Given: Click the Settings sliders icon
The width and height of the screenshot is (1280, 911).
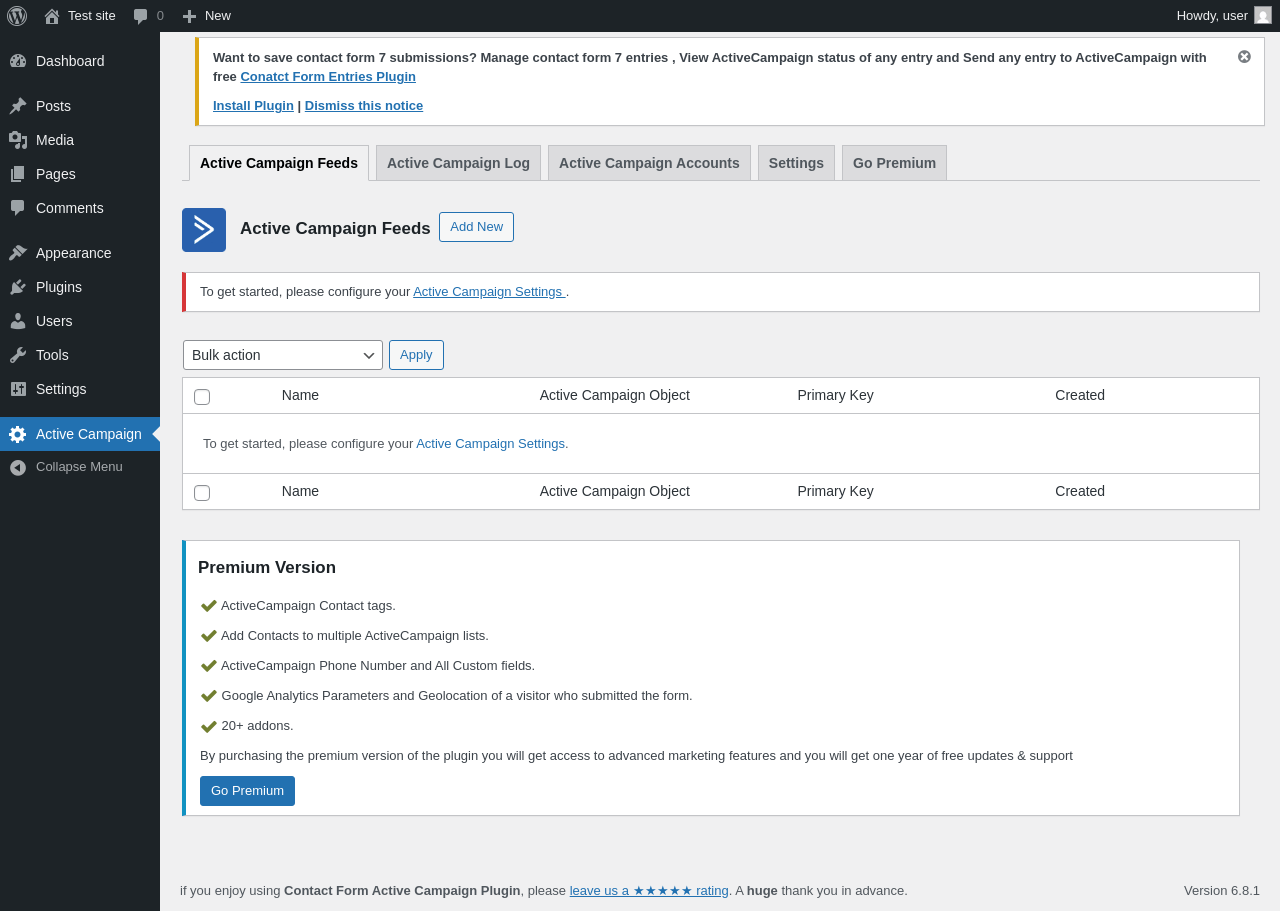Looking at the screenshot, I should tap(18, 389).
